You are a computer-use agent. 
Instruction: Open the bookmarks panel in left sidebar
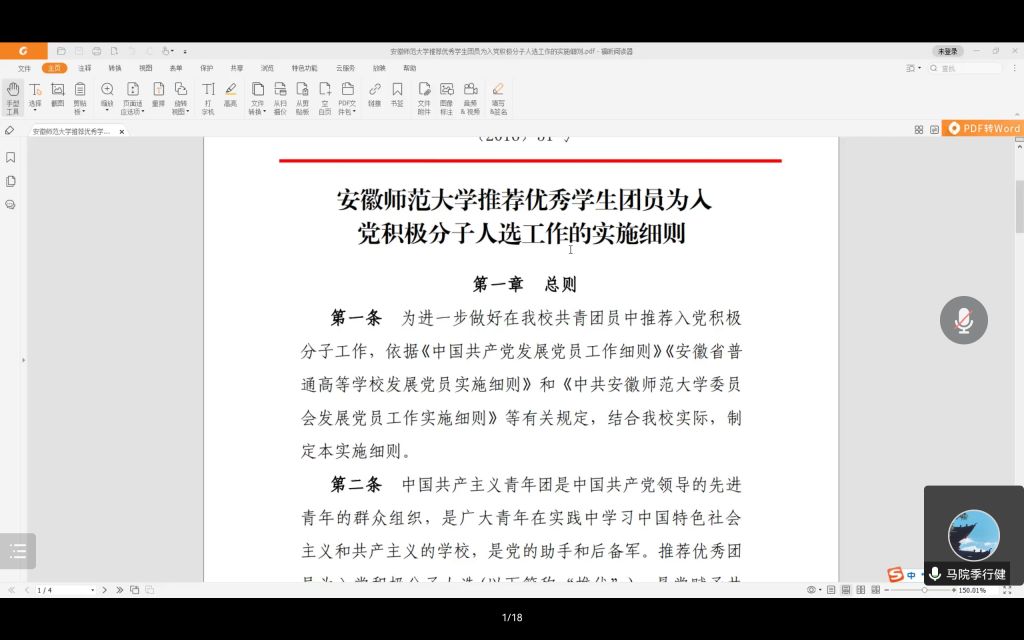10,157
